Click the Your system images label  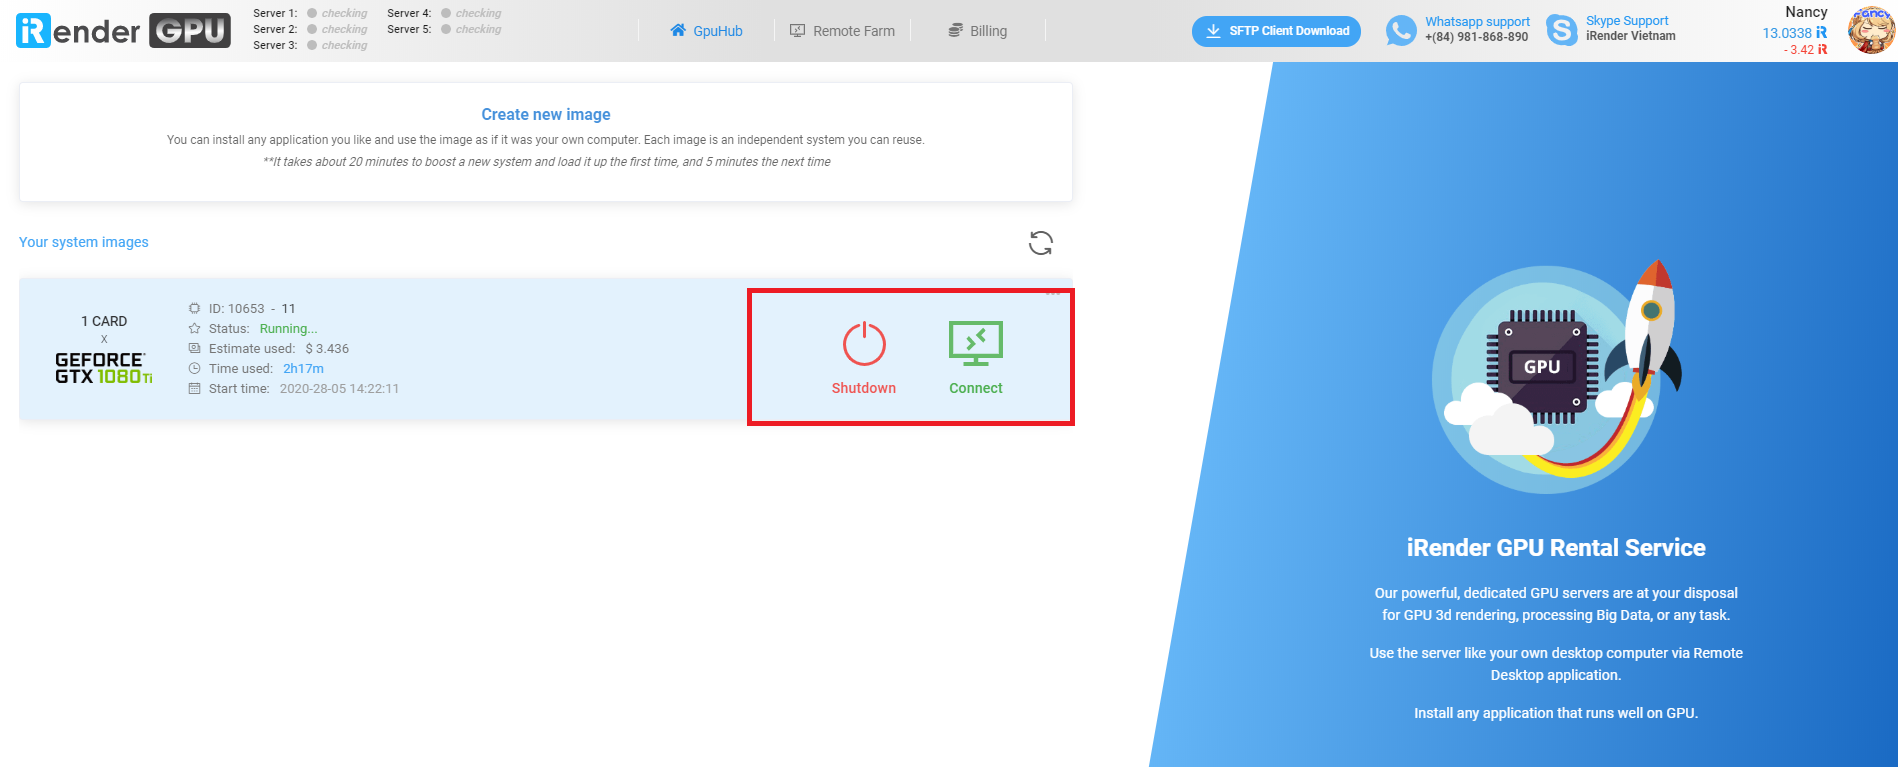click(84, 242)
